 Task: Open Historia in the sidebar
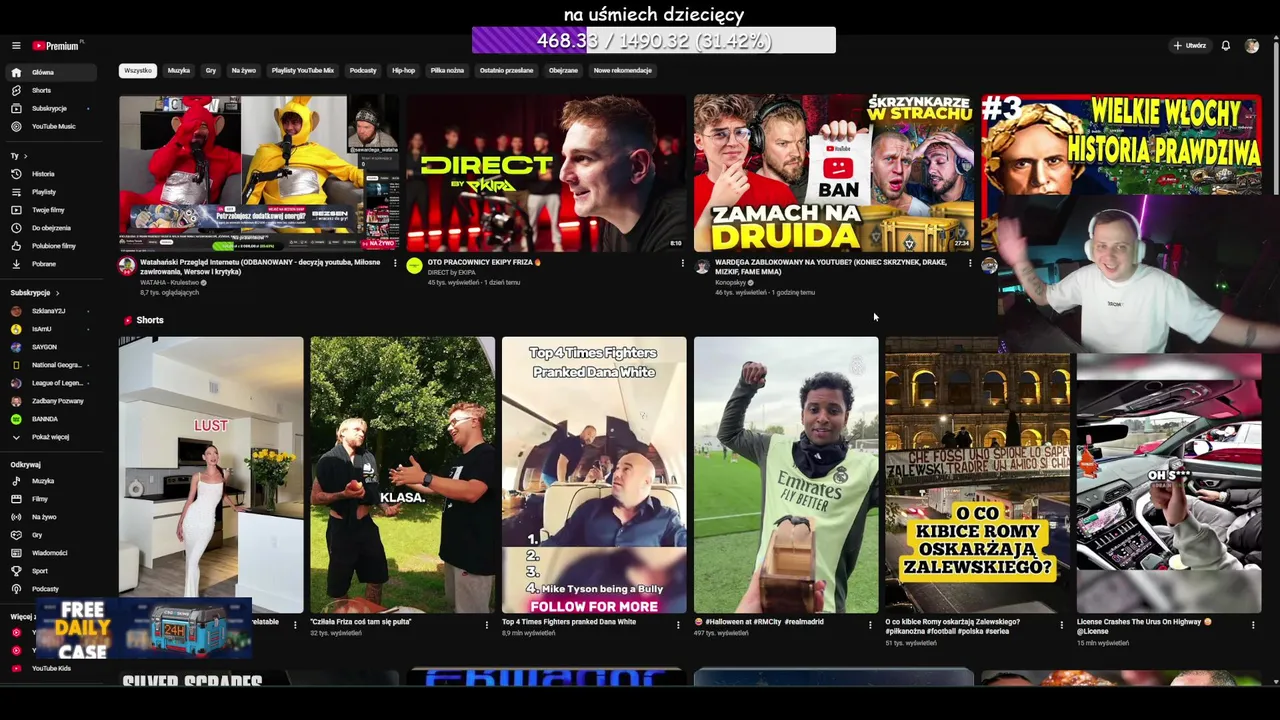(50, 174)
